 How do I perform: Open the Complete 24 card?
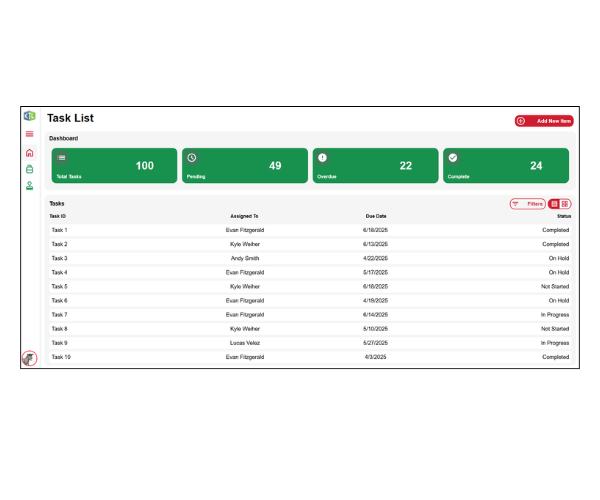pos(506,166)
